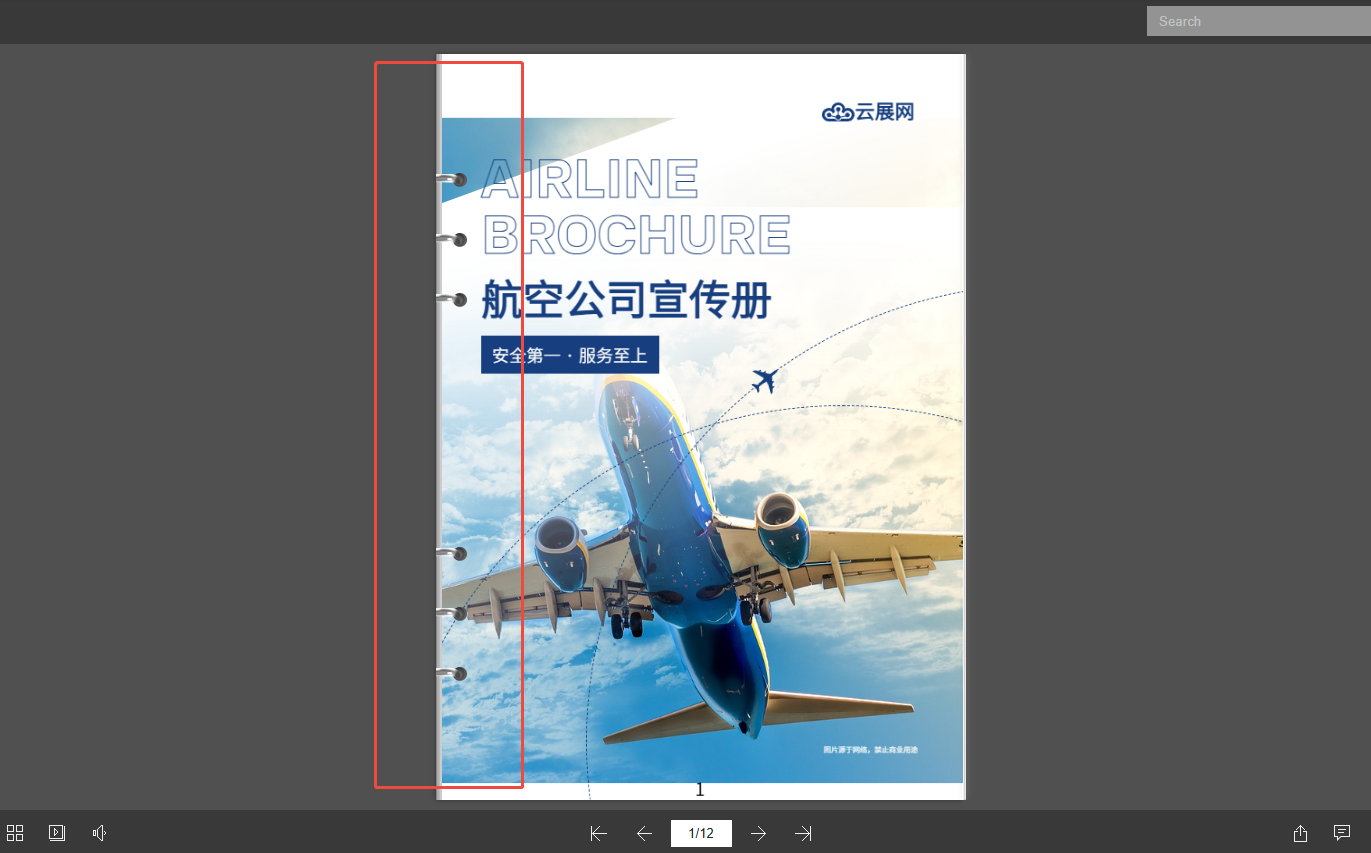The height and width of the screenshot is (853, 1371).
Task: Start auto-flip slideshow playback
Action: pos(57,833)
